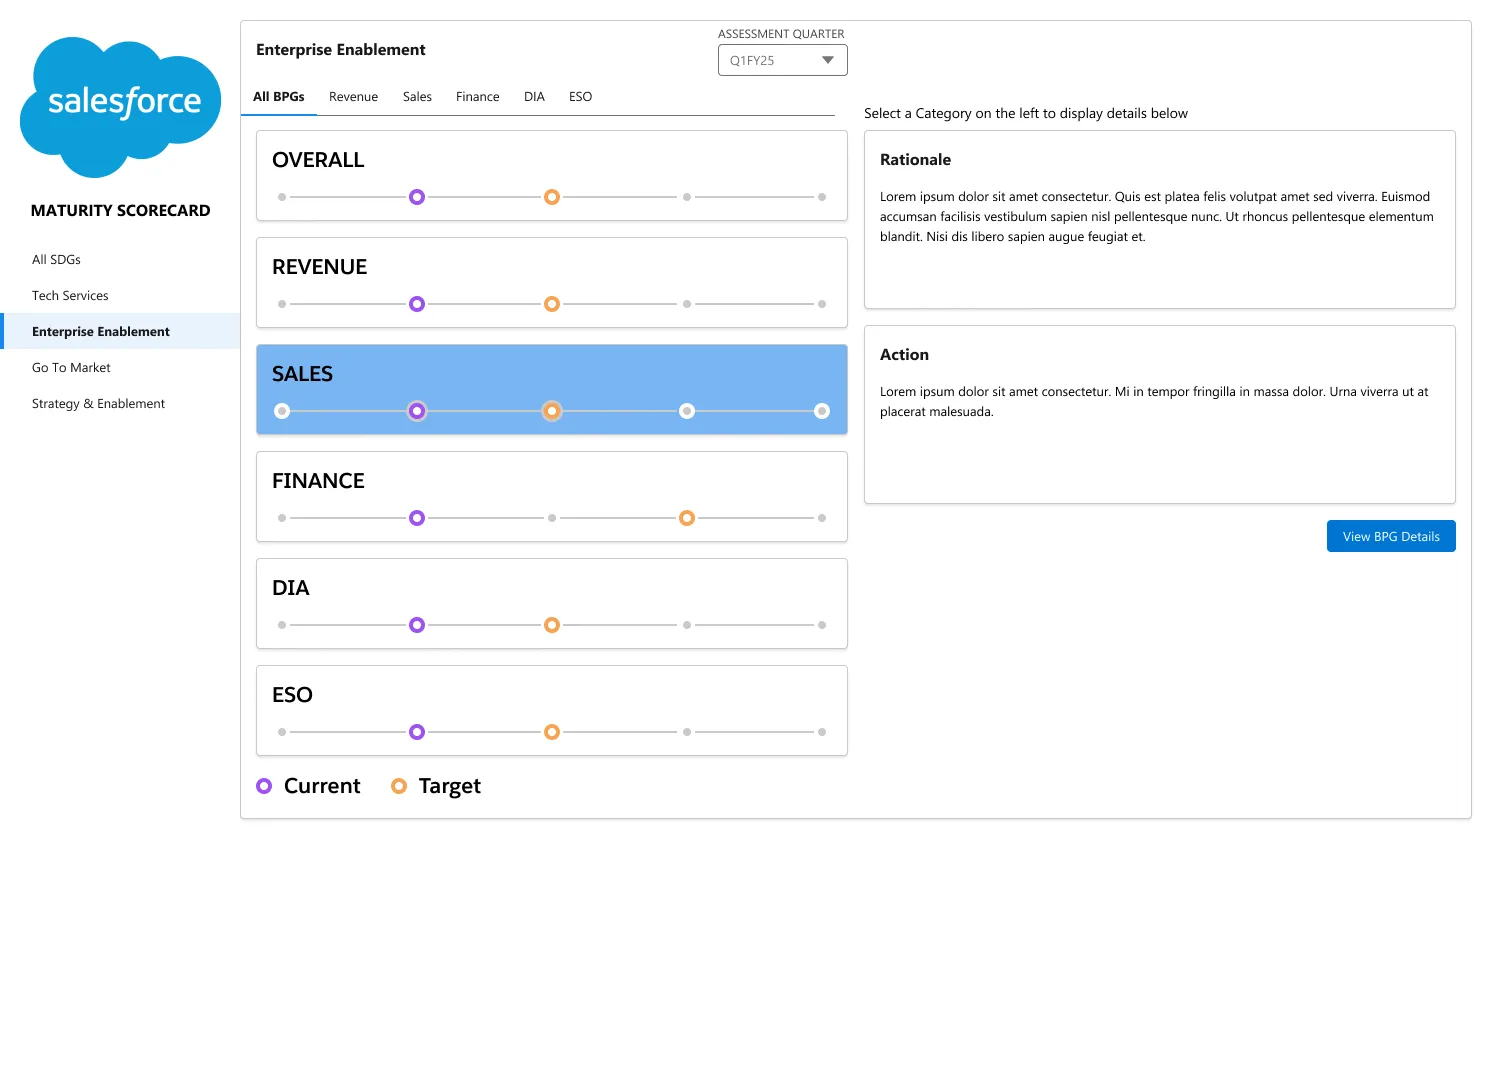This screenshot has height=1089, width=1511.
Task: Click the orange Target marker on REVENUE slider
Action: point(552,304)
